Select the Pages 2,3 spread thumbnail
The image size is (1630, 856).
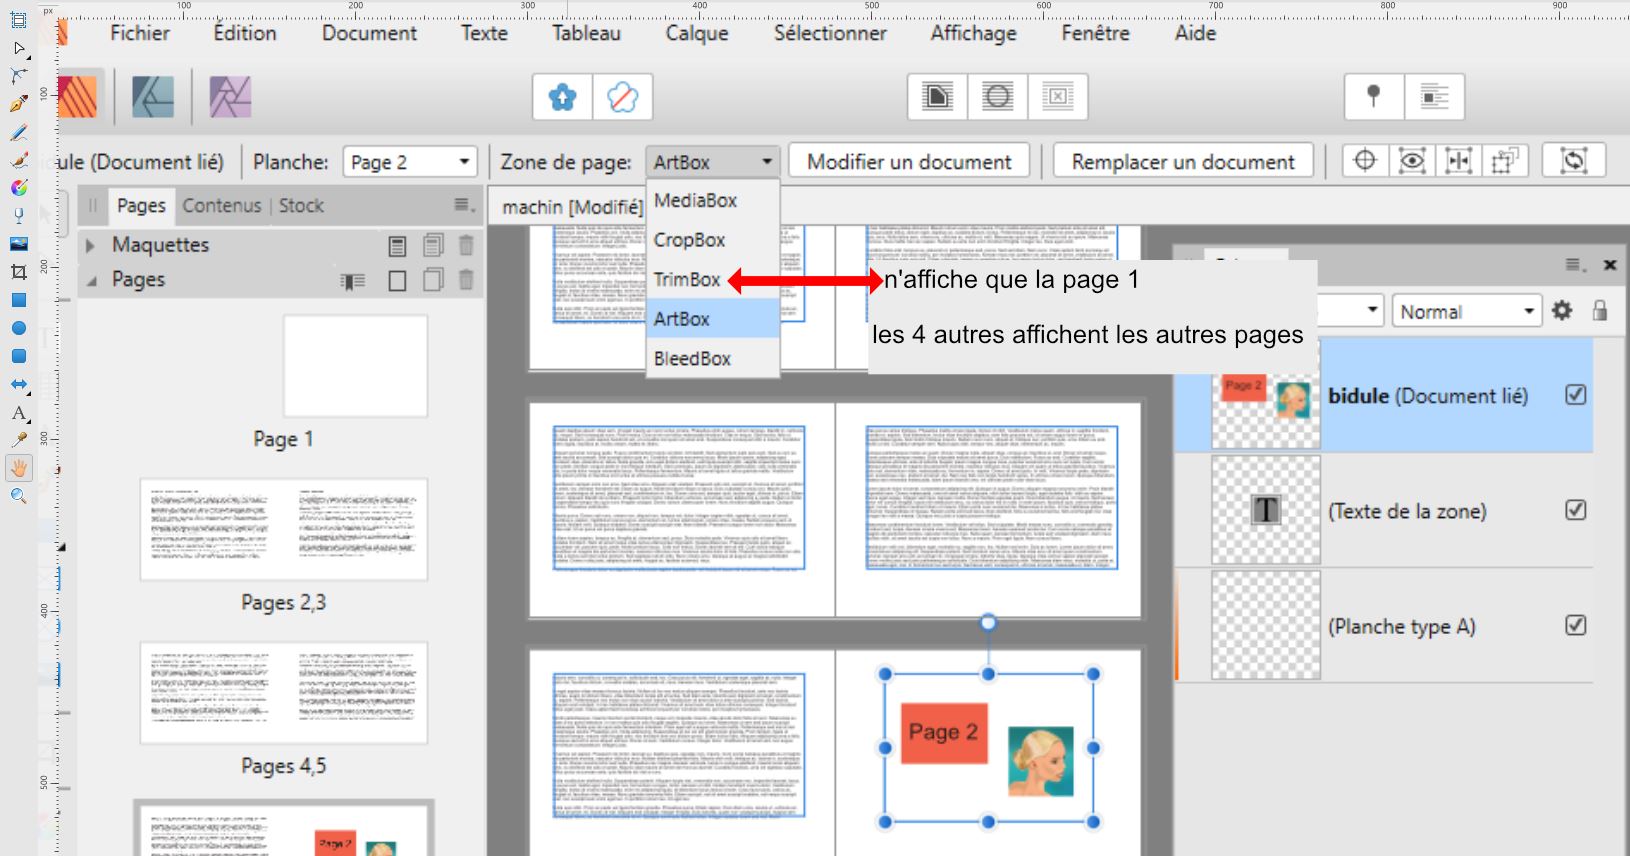[284, 529]
